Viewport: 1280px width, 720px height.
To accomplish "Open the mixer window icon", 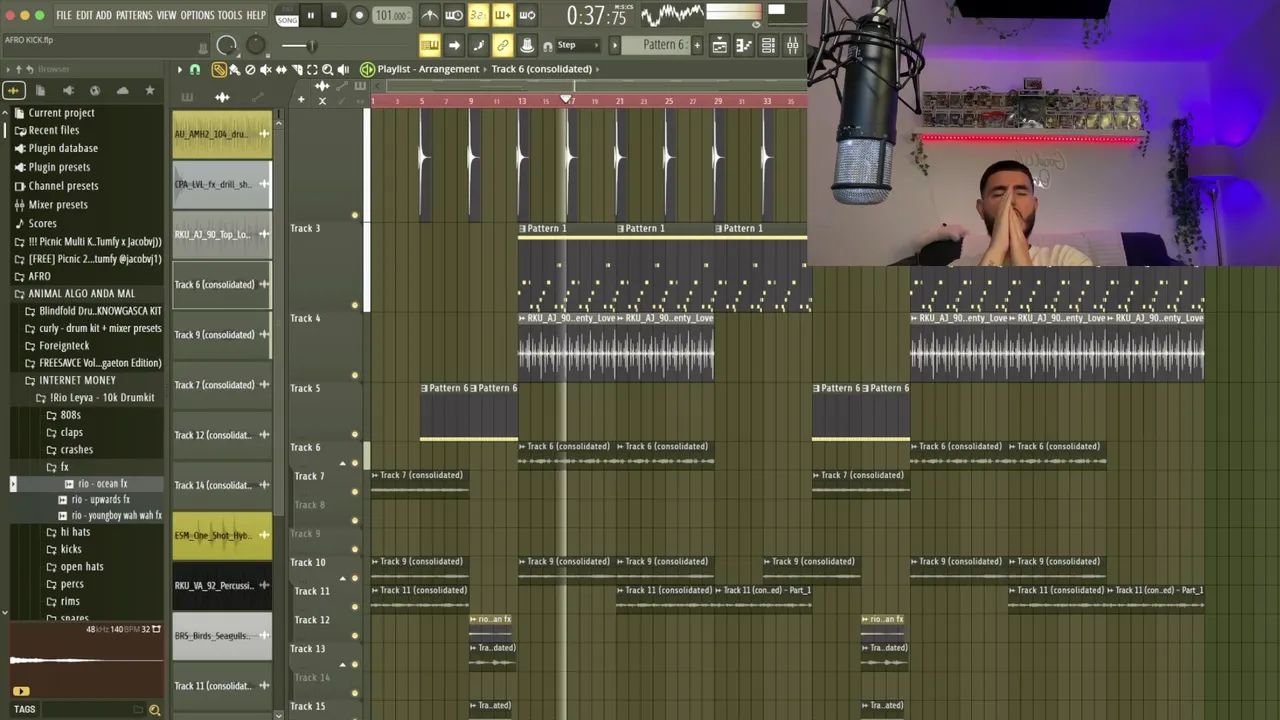I will click(x=792, y=45).
